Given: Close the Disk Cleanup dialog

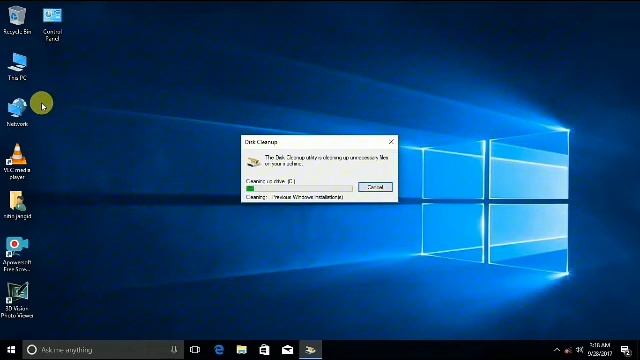Looking at the screenshot, I should (391, 142).
